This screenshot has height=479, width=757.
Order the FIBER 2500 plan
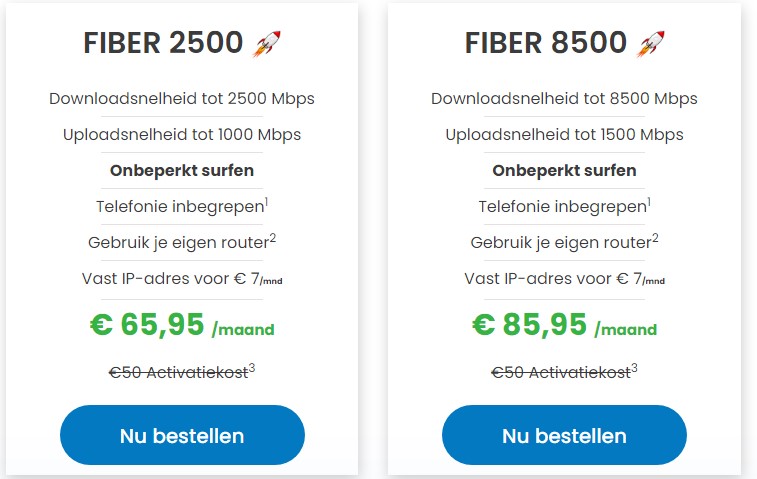[x=182, y=435]
